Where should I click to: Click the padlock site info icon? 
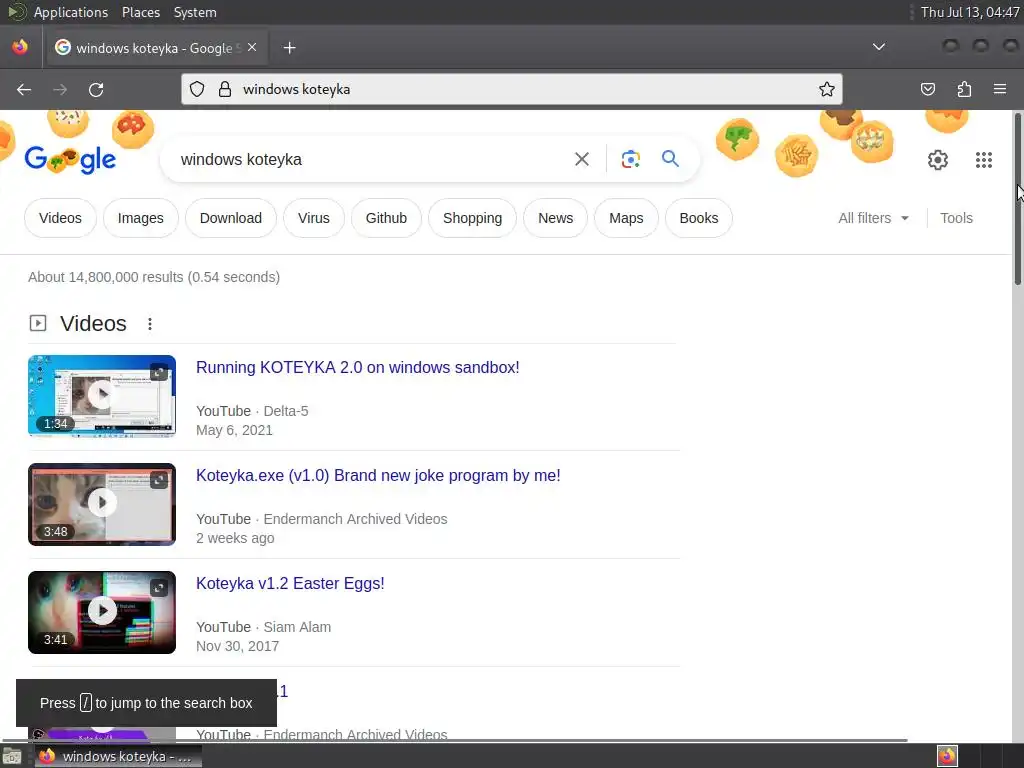coord(225,89)
